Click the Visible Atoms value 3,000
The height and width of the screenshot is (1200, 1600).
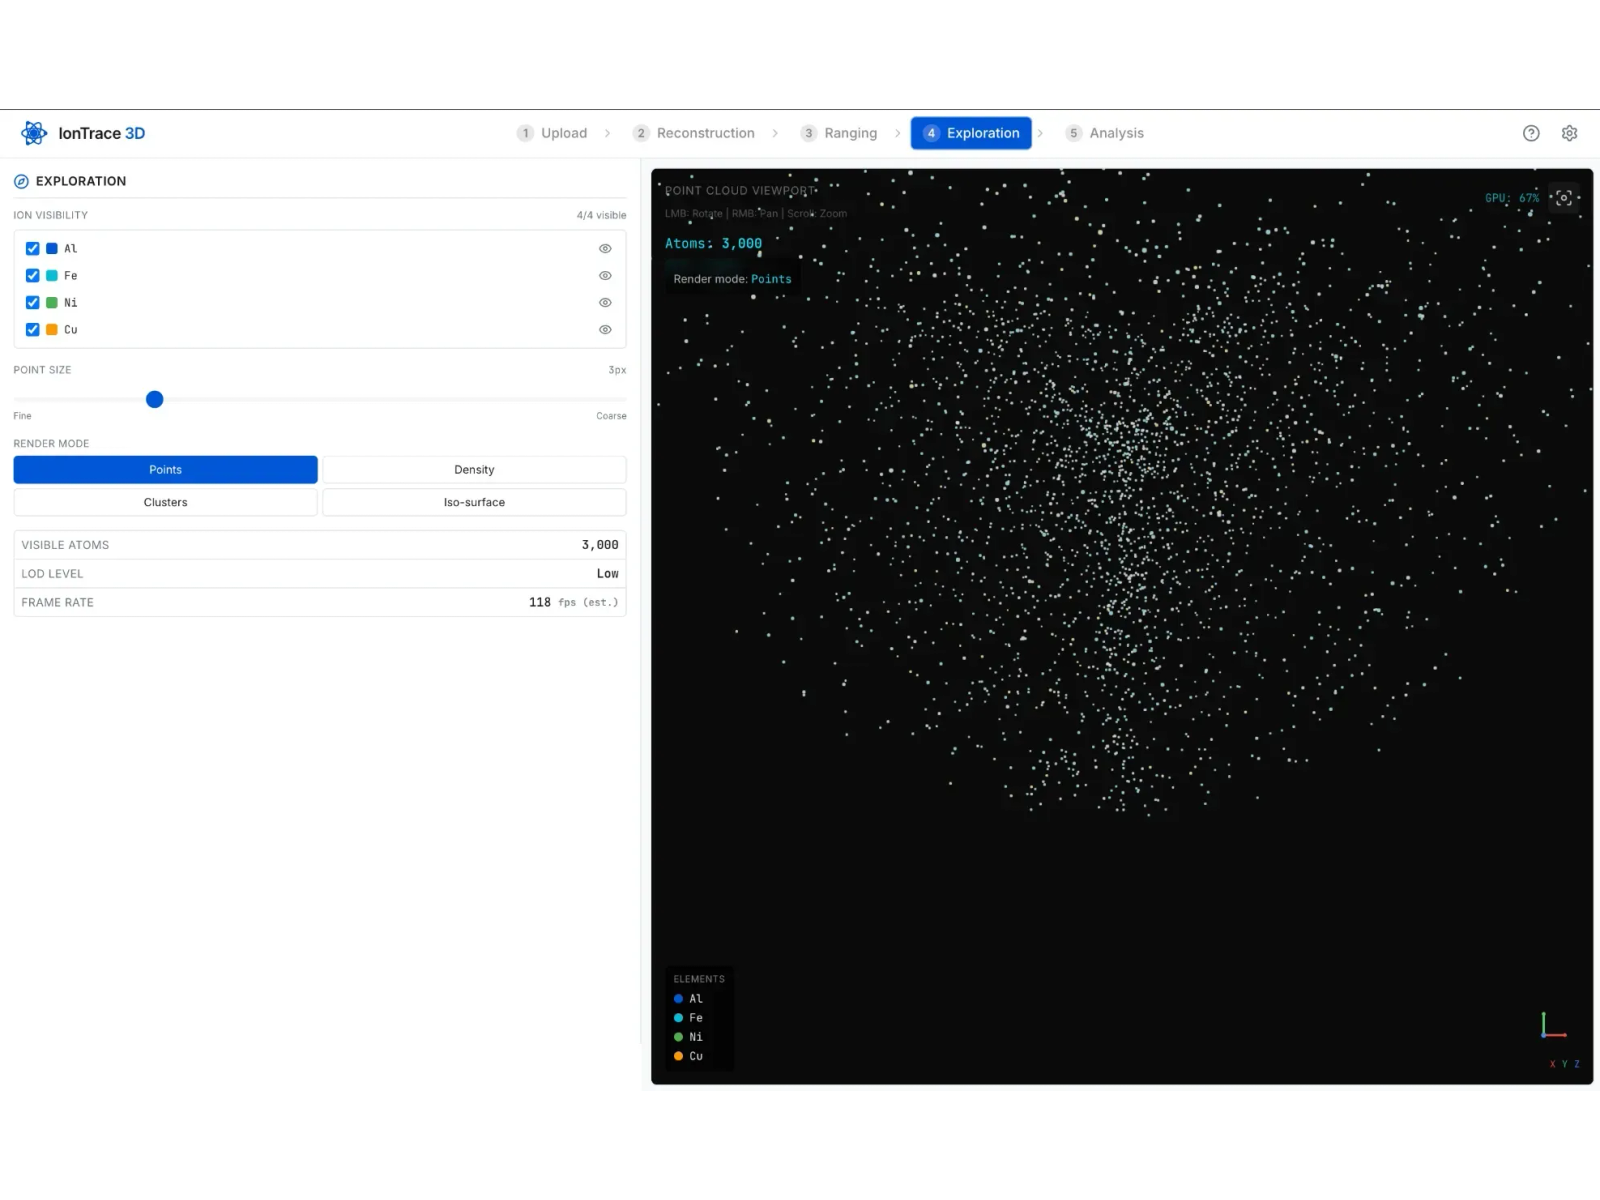(600, 545)
